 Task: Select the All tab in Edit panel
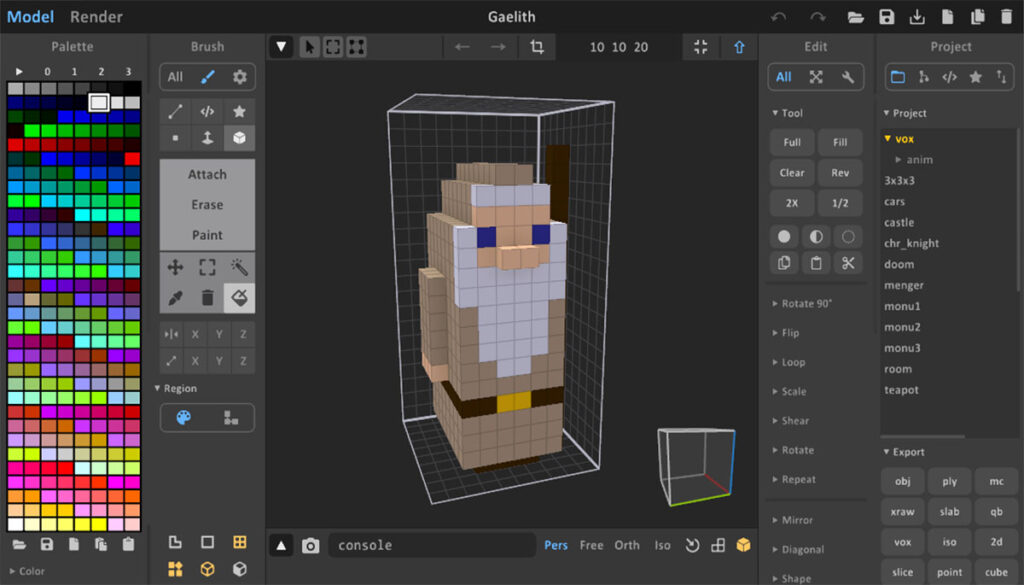click(784, 77)
